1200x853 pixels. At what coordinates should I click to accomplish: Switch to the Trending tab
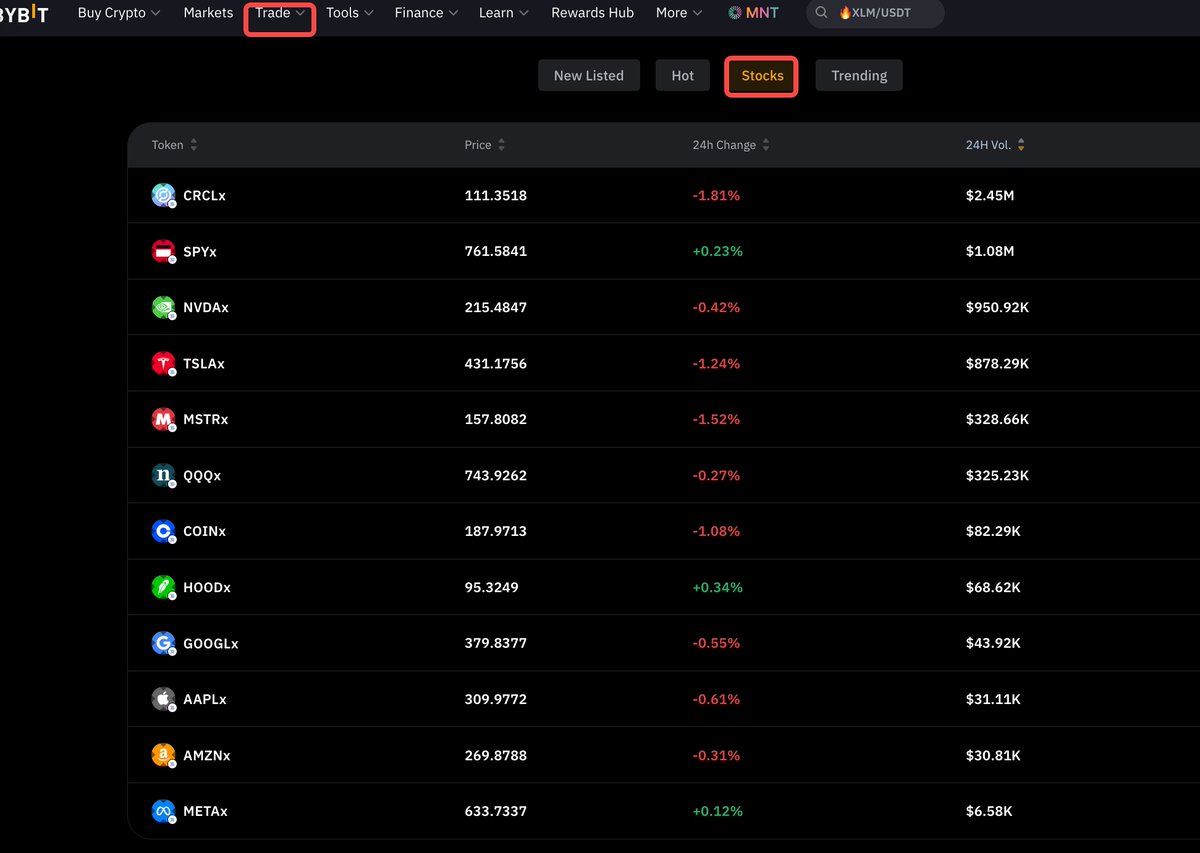(x=859, y=75)
